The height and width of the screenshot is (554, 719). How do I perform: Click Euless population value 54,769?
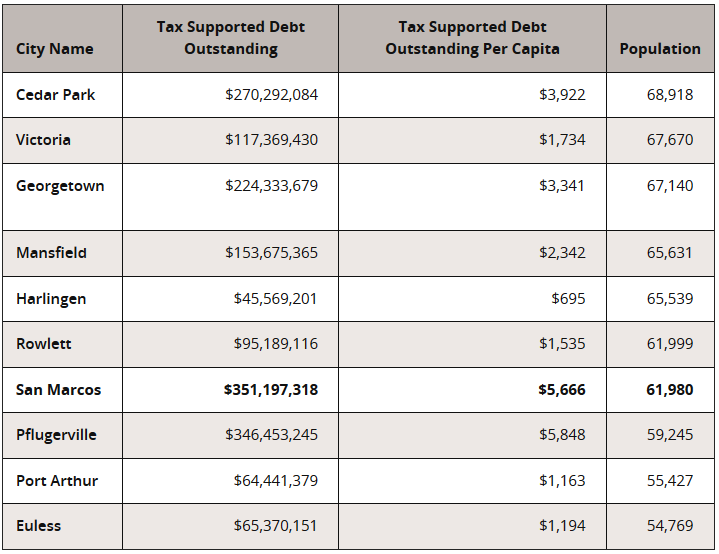[x=670, y=526]
